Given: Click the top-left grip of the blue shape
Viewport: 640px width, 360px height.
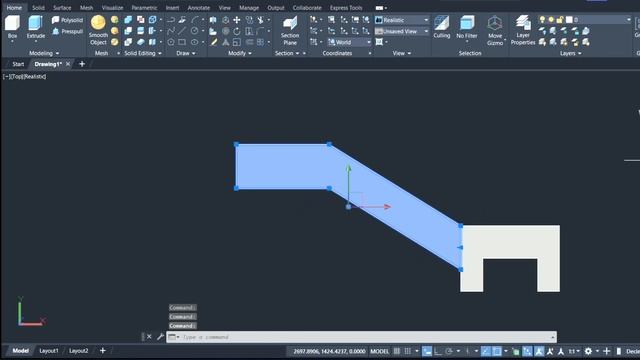Looking at the screenshot, I should (236, 144).
